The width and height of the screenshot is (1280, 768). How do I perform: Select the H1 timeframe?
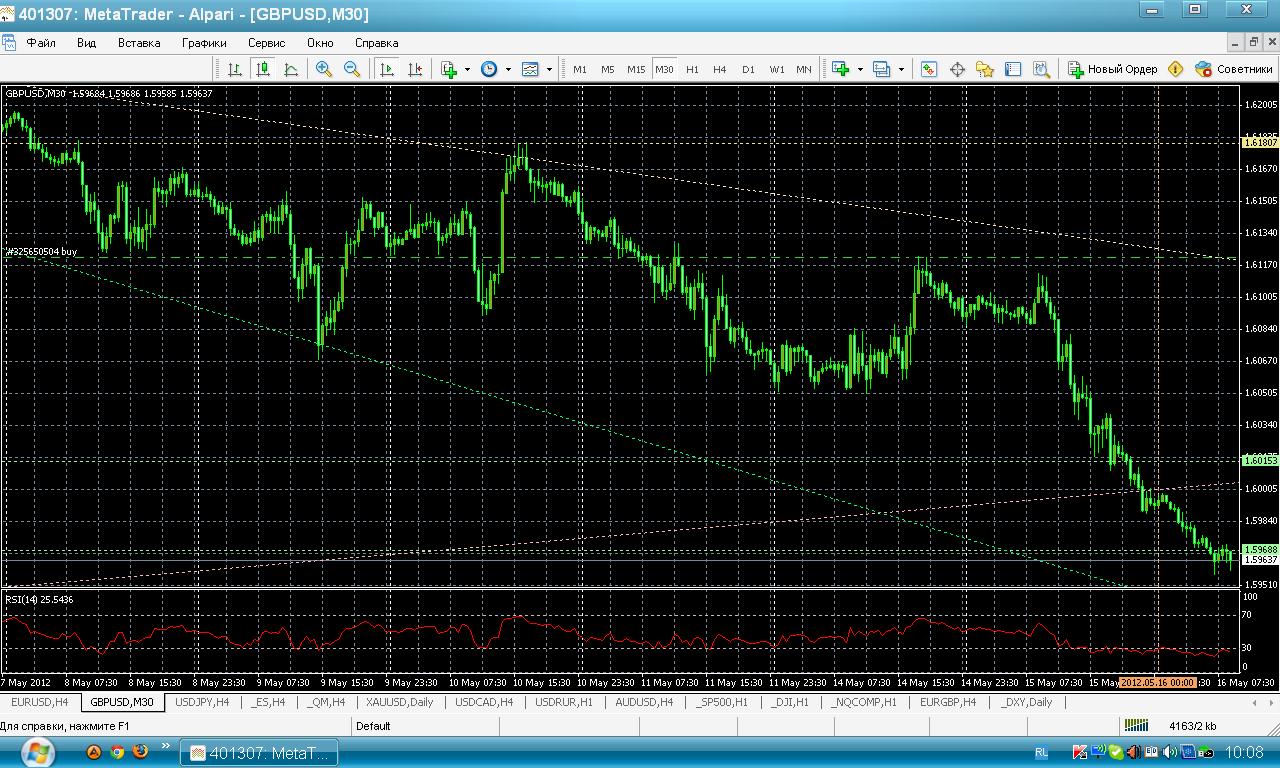click(x=692, y=69)
